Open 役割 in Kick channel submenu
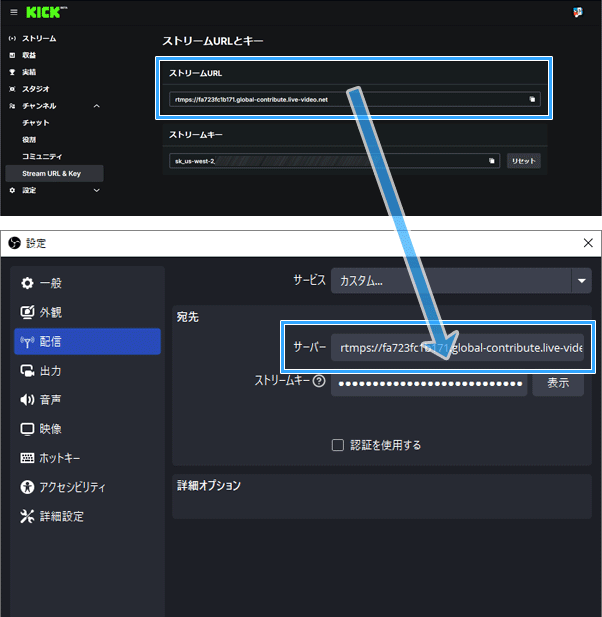The height and width of the screenshot is (617, 602). coord(29,140)
